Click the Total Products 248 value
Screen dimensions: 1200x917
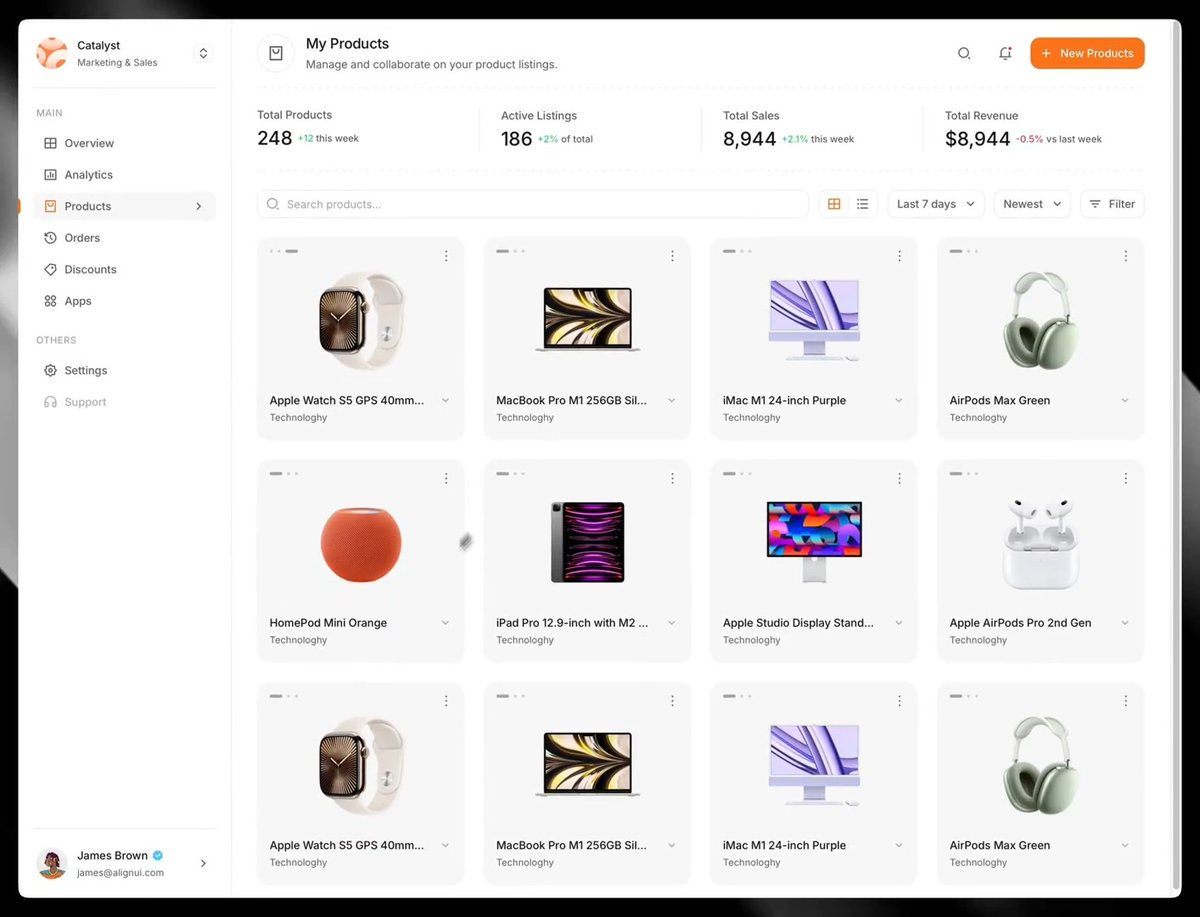pyautogui.click(x=275, y=139)
